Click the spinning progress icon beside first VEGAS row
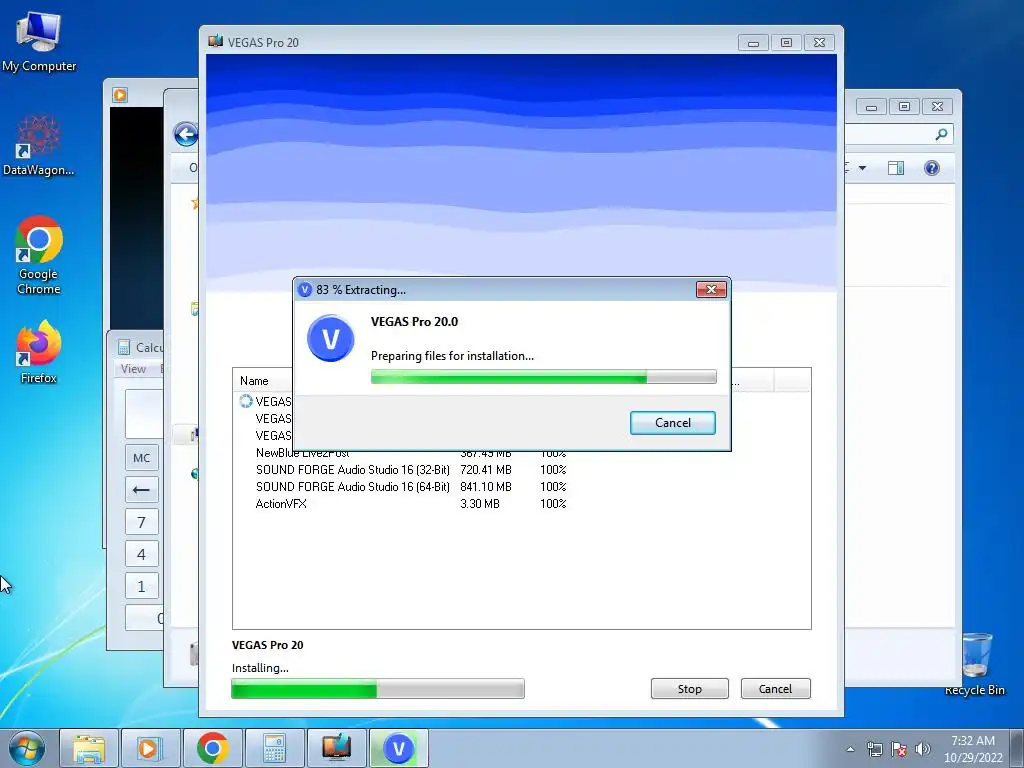Screen dimensions: 1024x768 pos(246,401)
